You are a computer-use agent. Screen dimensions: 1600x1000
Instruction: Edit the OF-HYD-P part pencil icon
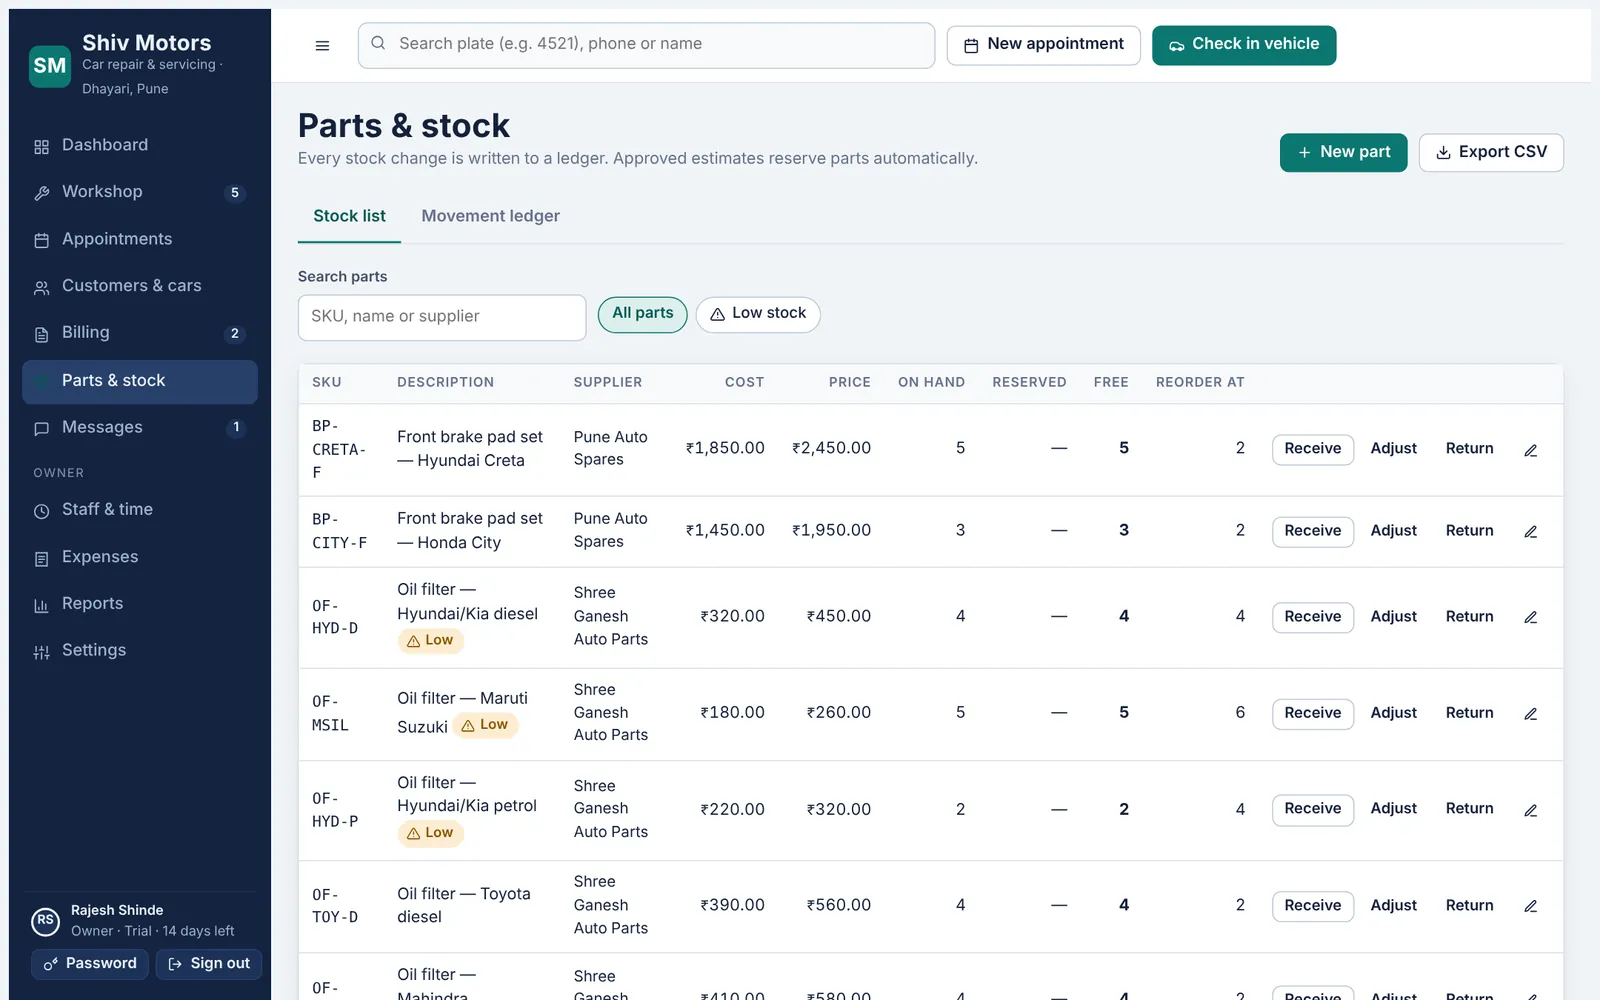[1531, 811]
